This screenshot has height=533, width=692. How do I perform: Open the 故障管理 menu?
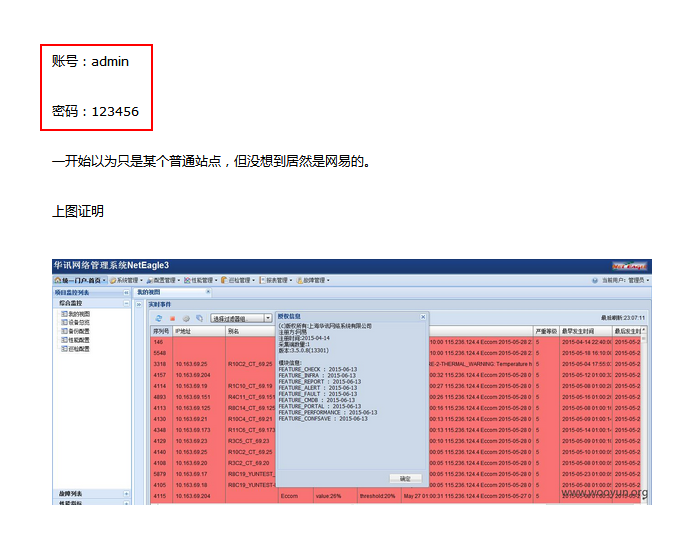point(313,280)
